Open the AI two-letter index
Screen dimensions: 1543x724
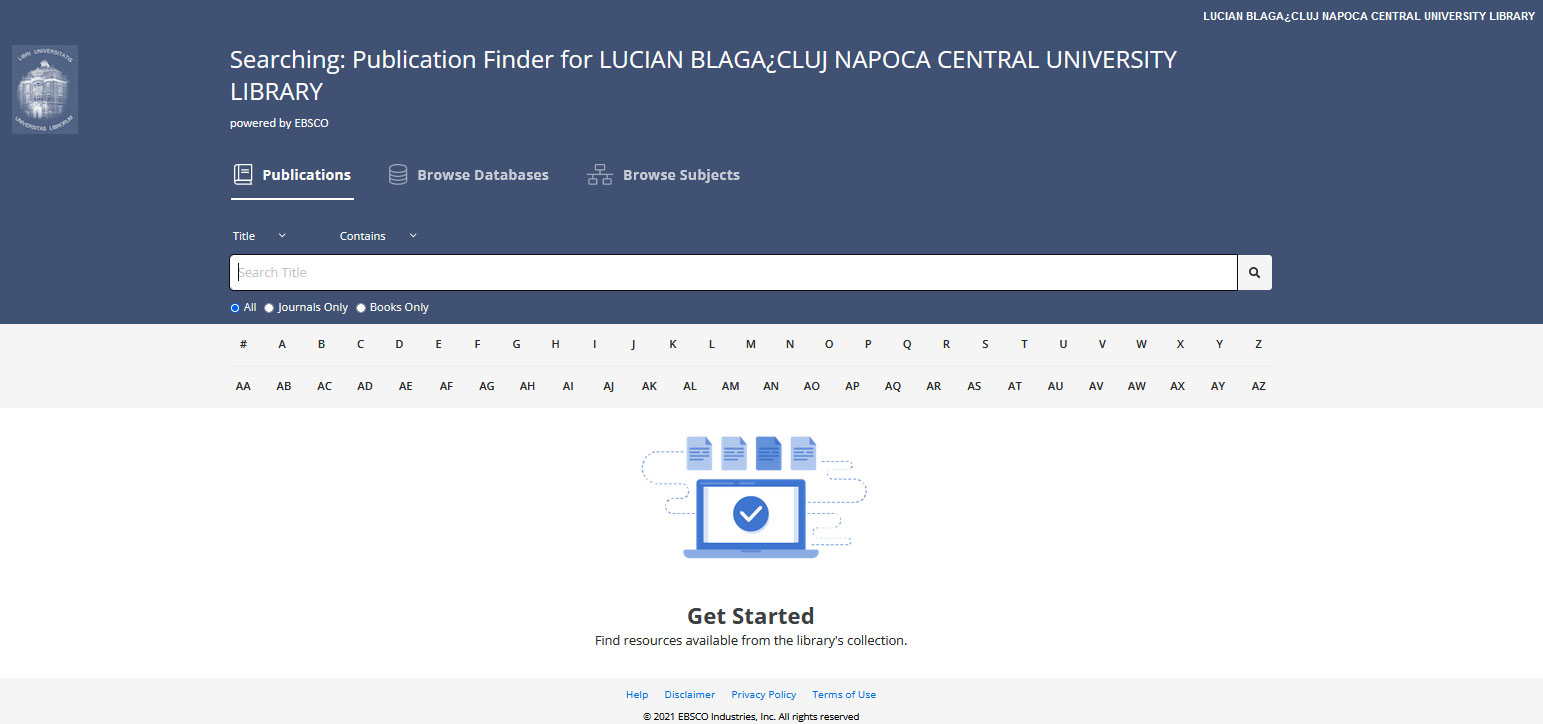(x=568, y=386)
